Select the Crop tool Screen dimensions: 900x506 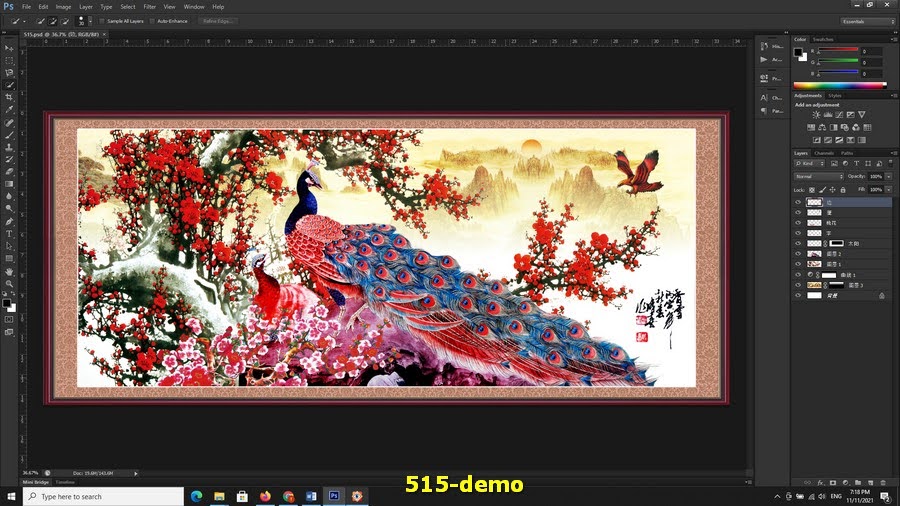click(9, 98)
